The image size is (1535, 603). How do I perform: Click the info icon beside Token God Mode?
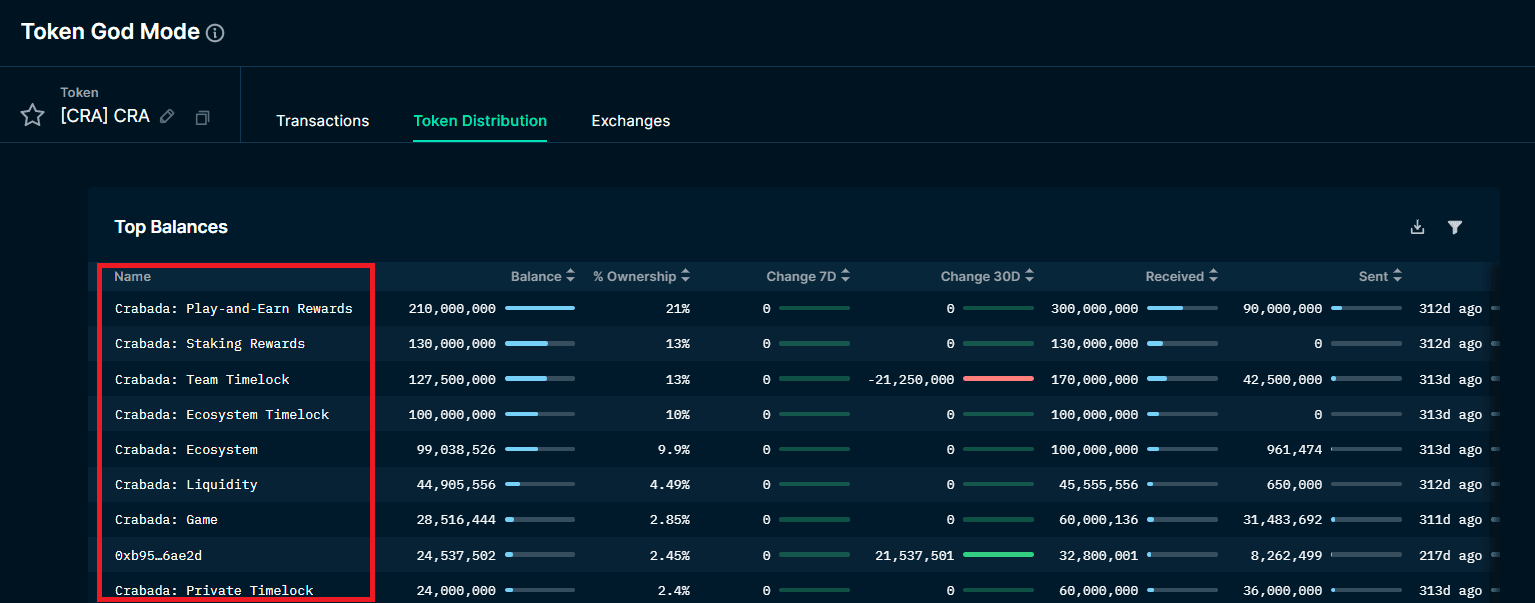[215, 33]
